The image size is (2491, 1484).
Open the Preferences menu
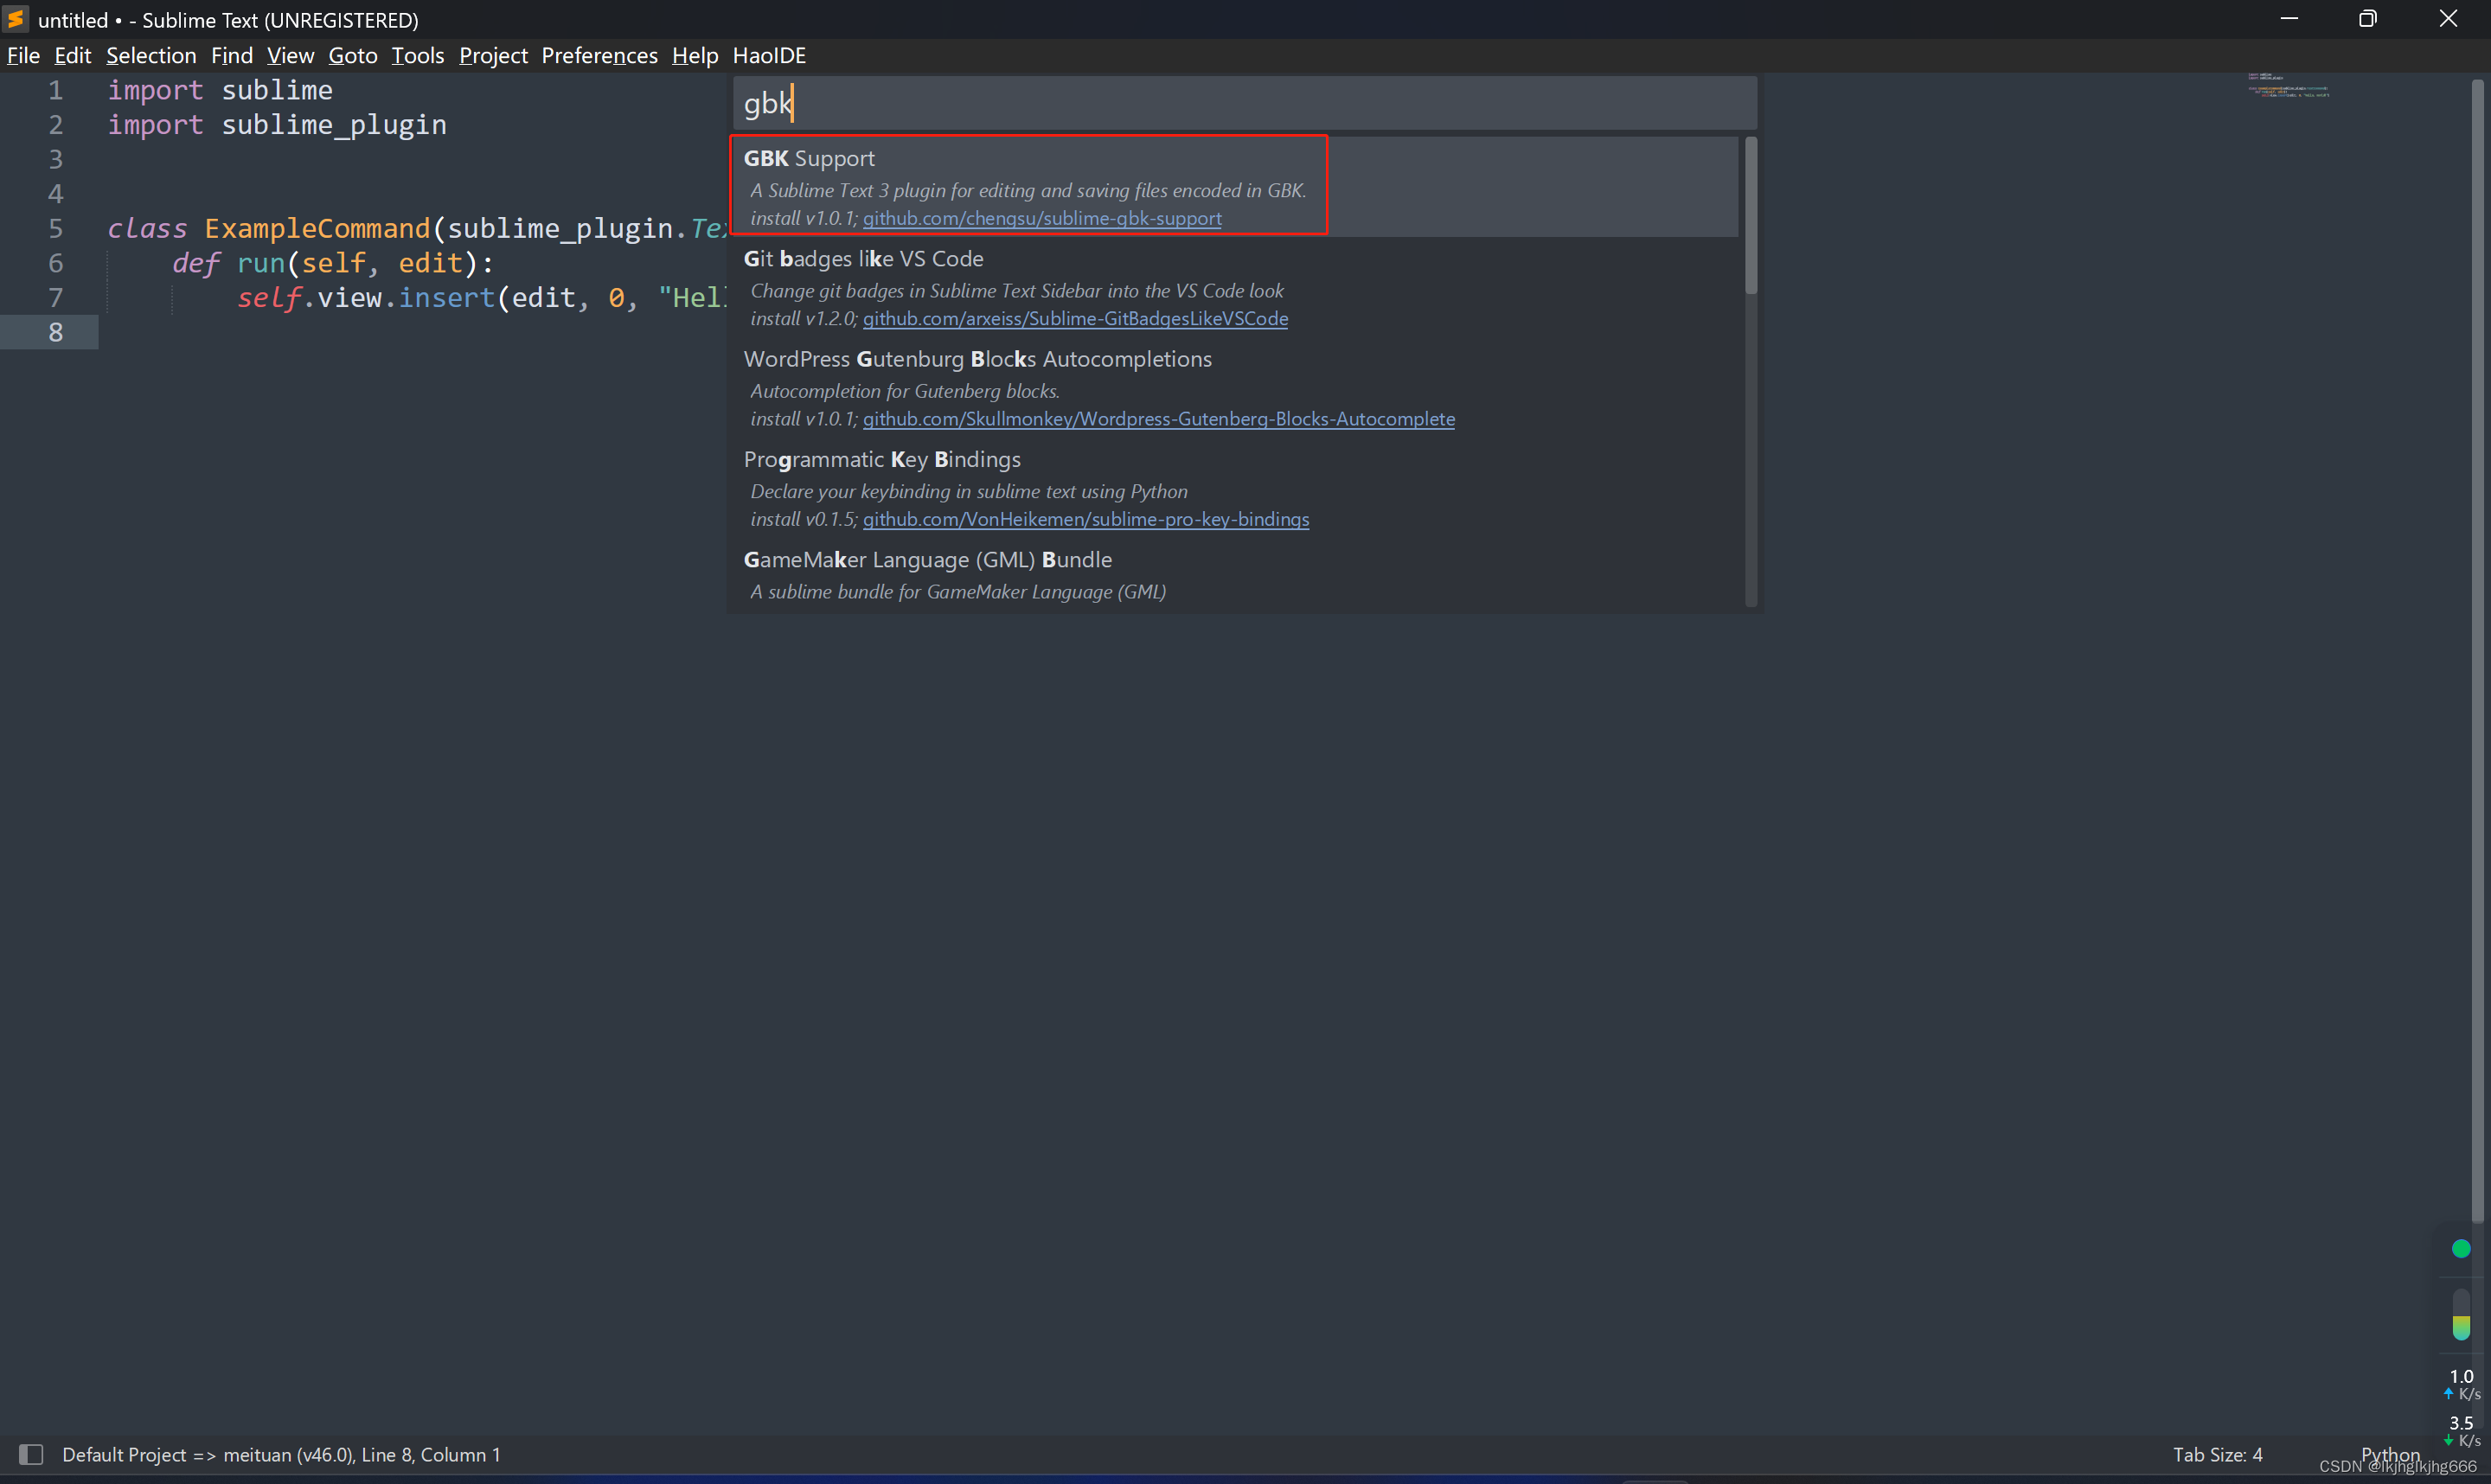[599, 56]
